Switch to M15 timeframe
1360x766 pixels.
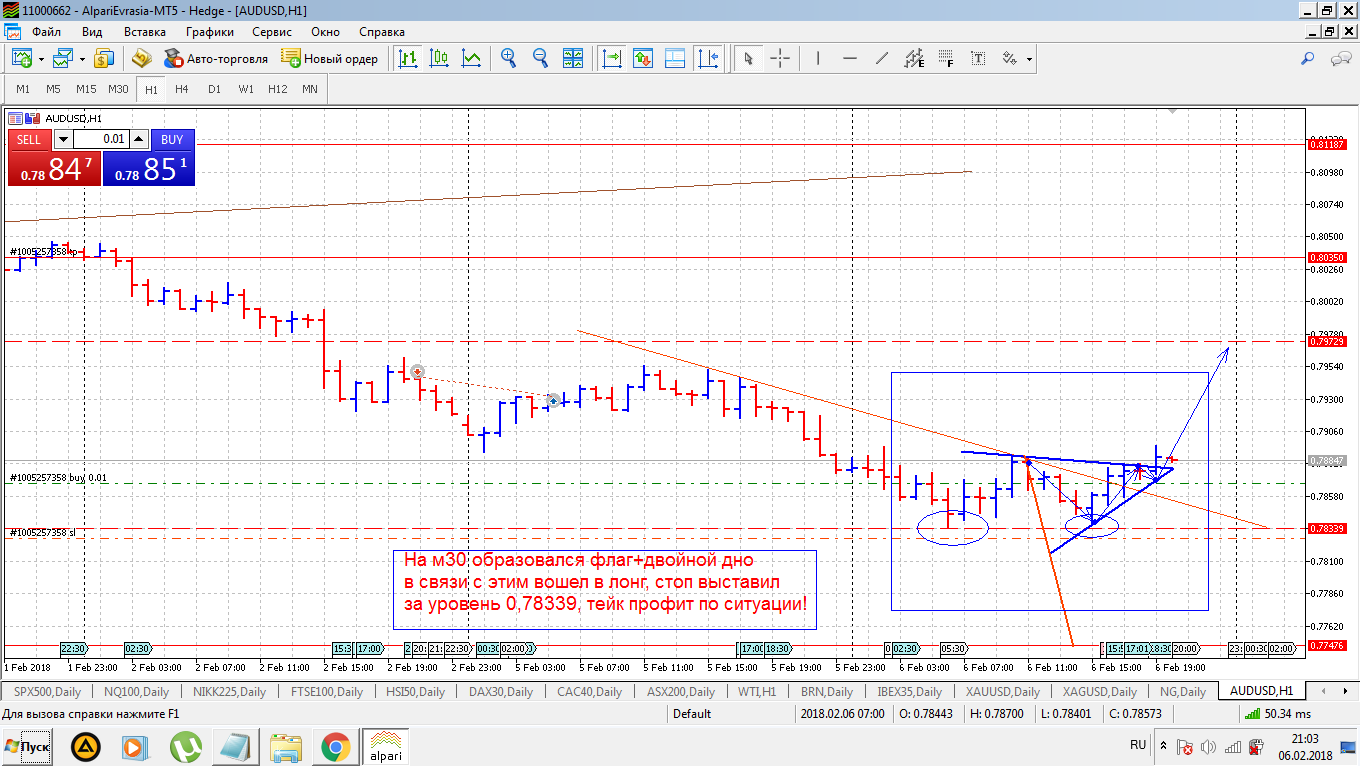point(86,89)
